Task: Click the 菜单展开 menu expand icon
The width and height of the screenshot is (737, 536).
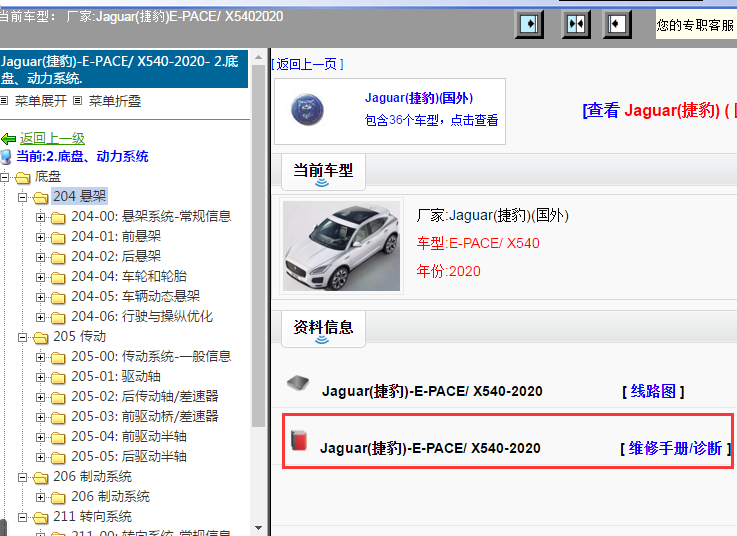Action: (x=4, y=101)
